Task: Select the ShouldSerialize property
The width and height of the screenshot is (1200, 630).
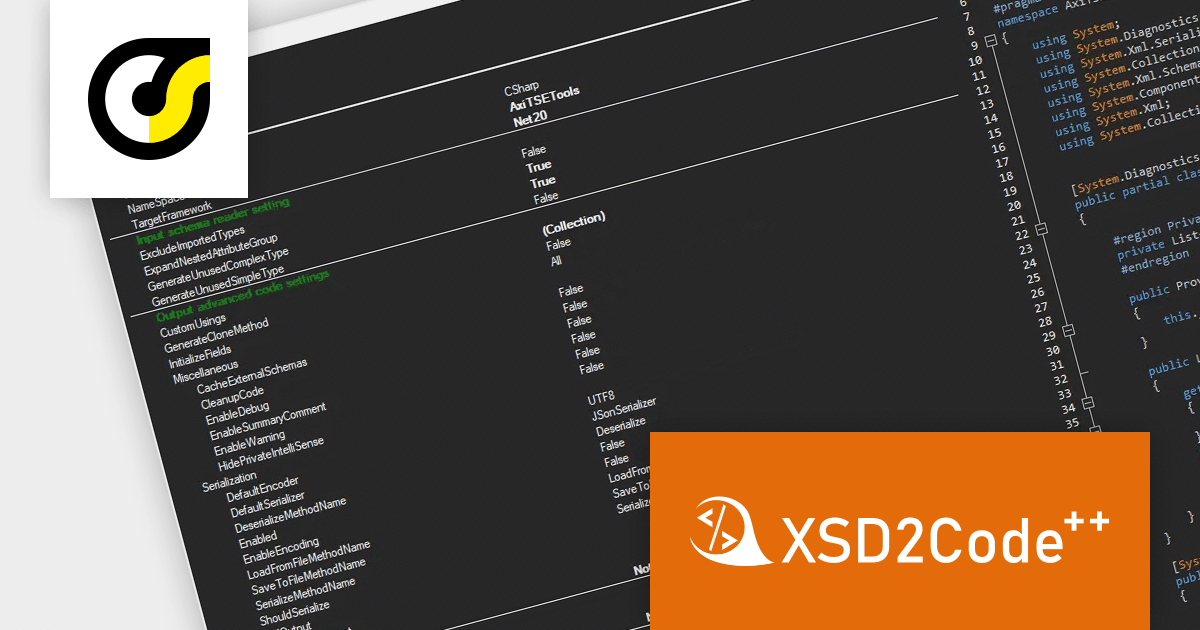Action: (x=294, y=612)
